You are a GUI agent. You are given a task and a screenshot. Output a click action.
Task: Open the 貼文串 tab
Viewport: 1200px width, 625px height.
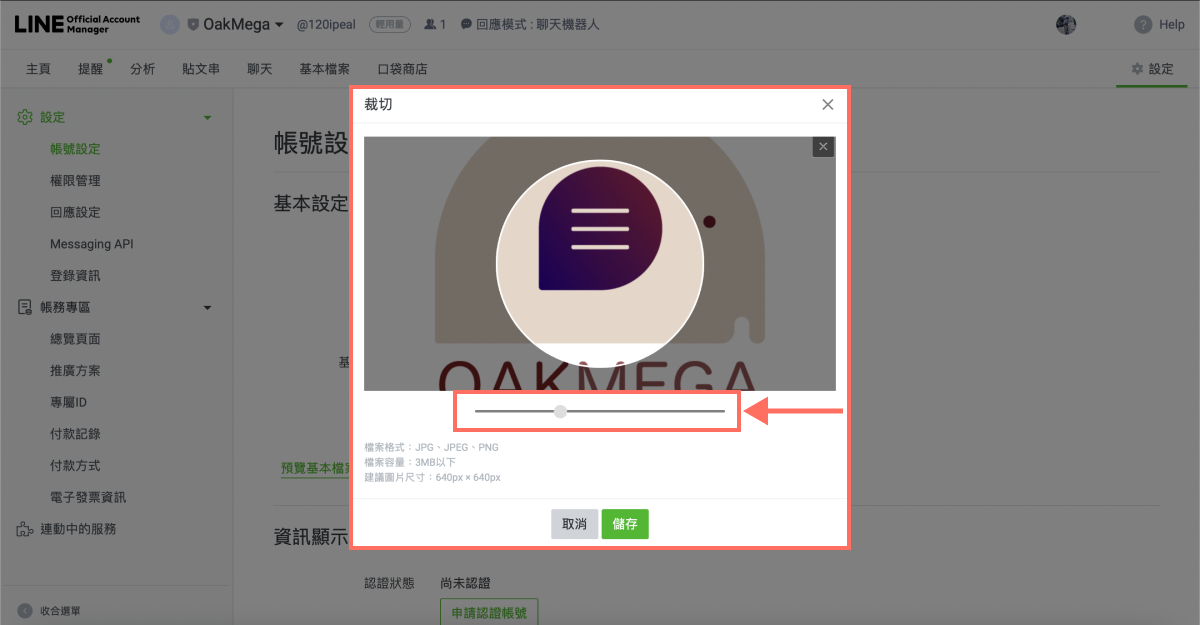click(x=201, y=69)
